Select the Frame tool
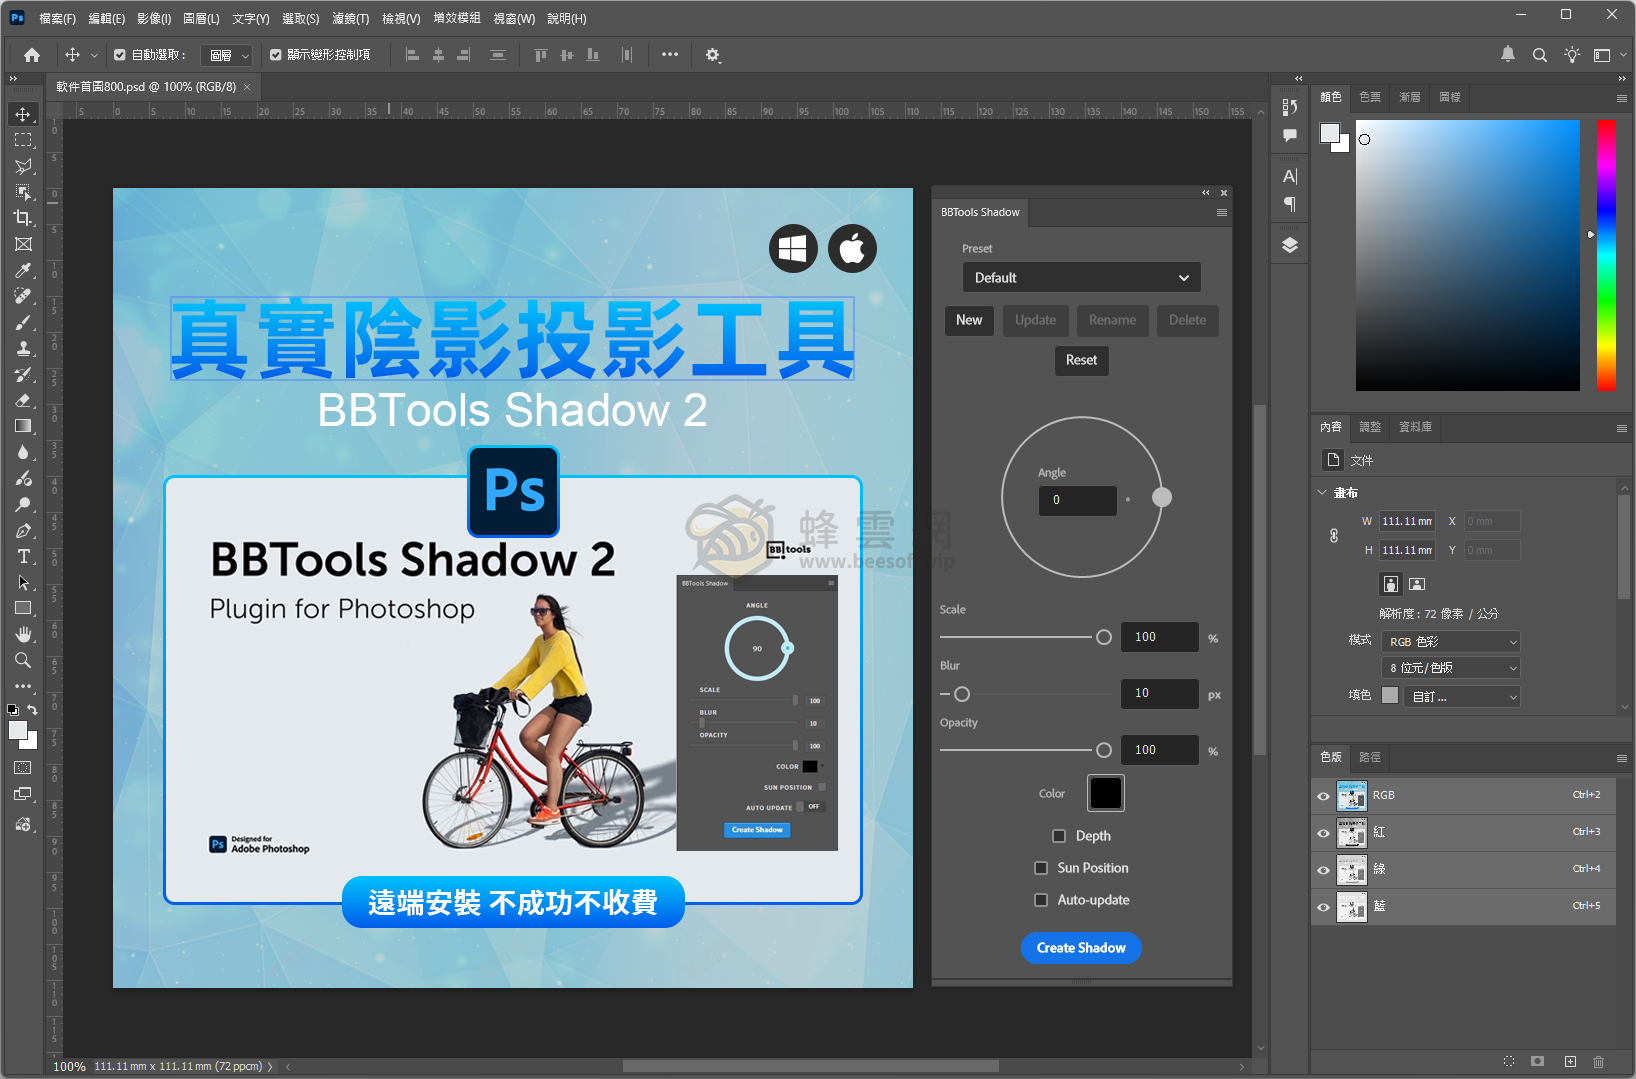Screen dimensions: 1636x1079 click(x=23, y=244)
